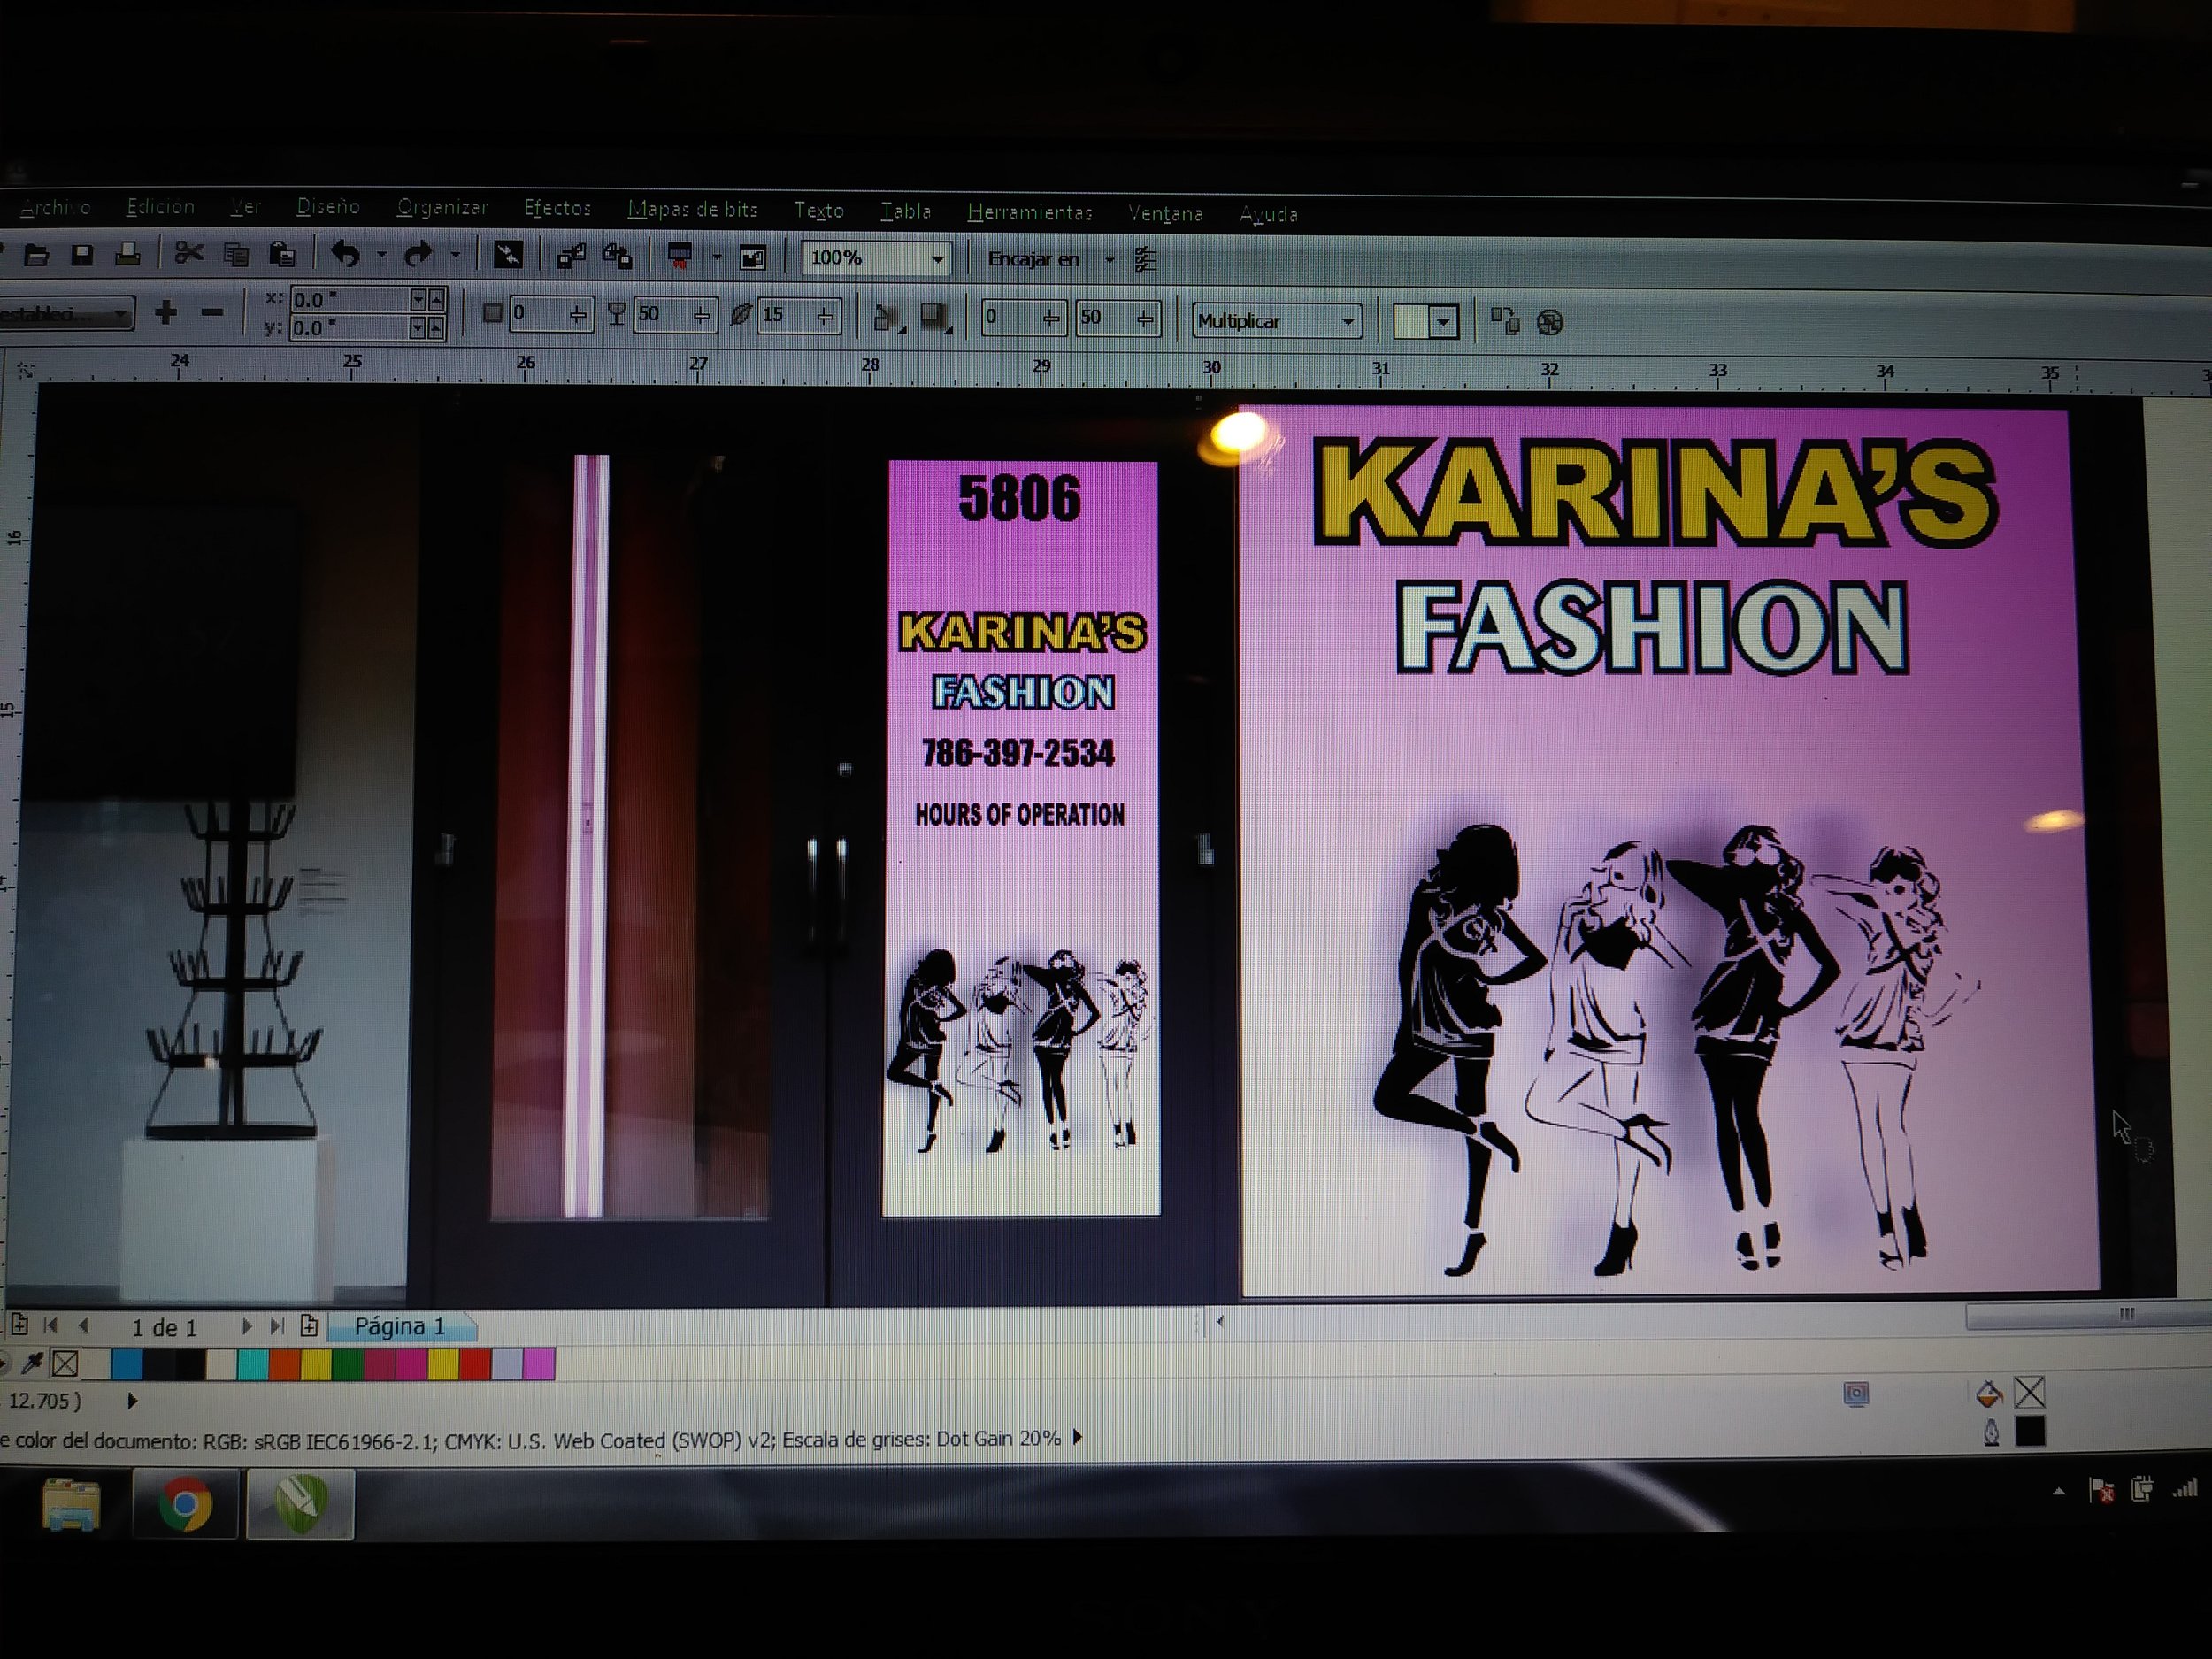Viewport: 2212px width, 1659px height.
Task: Click the shadow angle field showing 0
Action: click(536, 314)
